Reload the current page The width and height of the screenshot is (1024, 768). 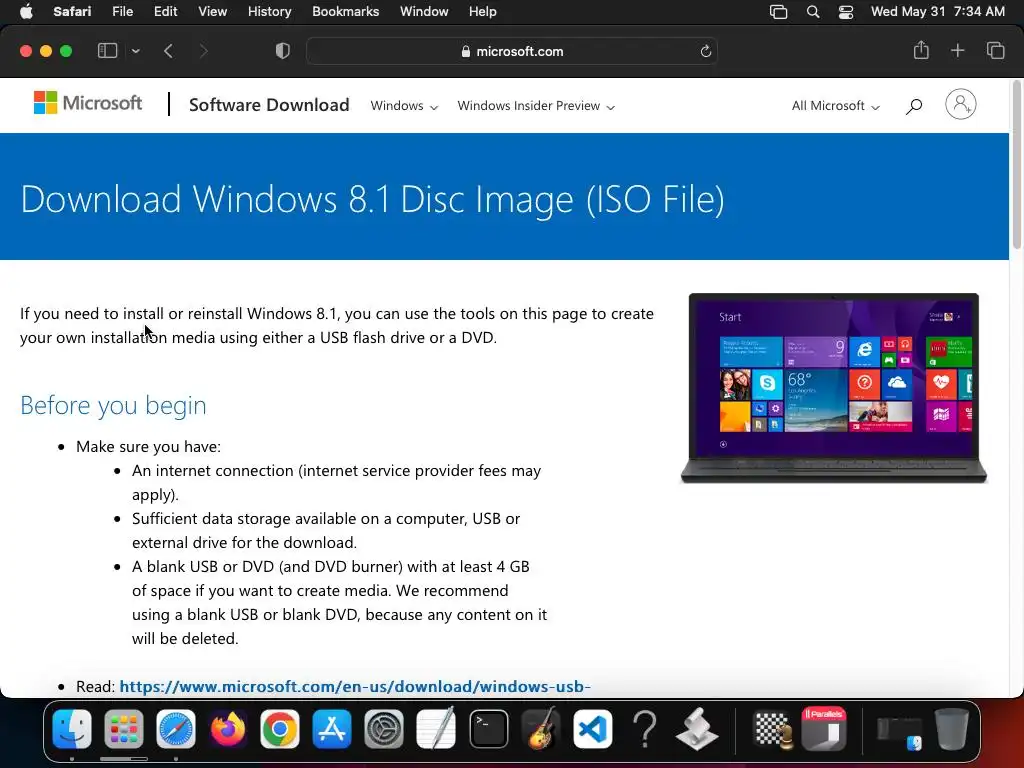pos(705,51)
